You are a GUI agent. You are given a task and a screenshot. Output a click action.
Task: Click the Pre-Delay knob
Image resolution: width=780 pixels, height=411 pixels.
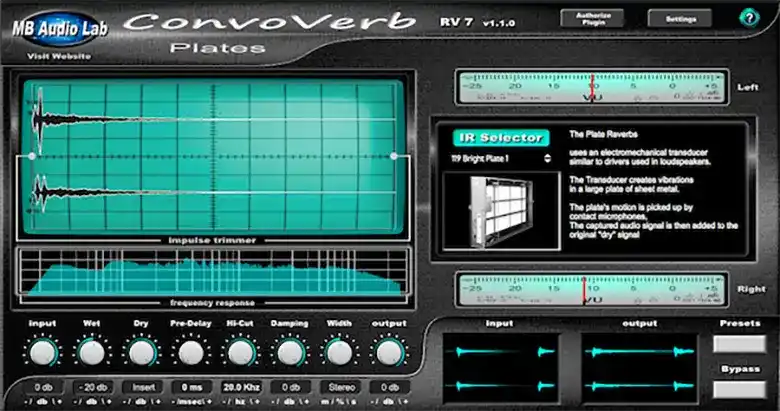tap(191, 353)
